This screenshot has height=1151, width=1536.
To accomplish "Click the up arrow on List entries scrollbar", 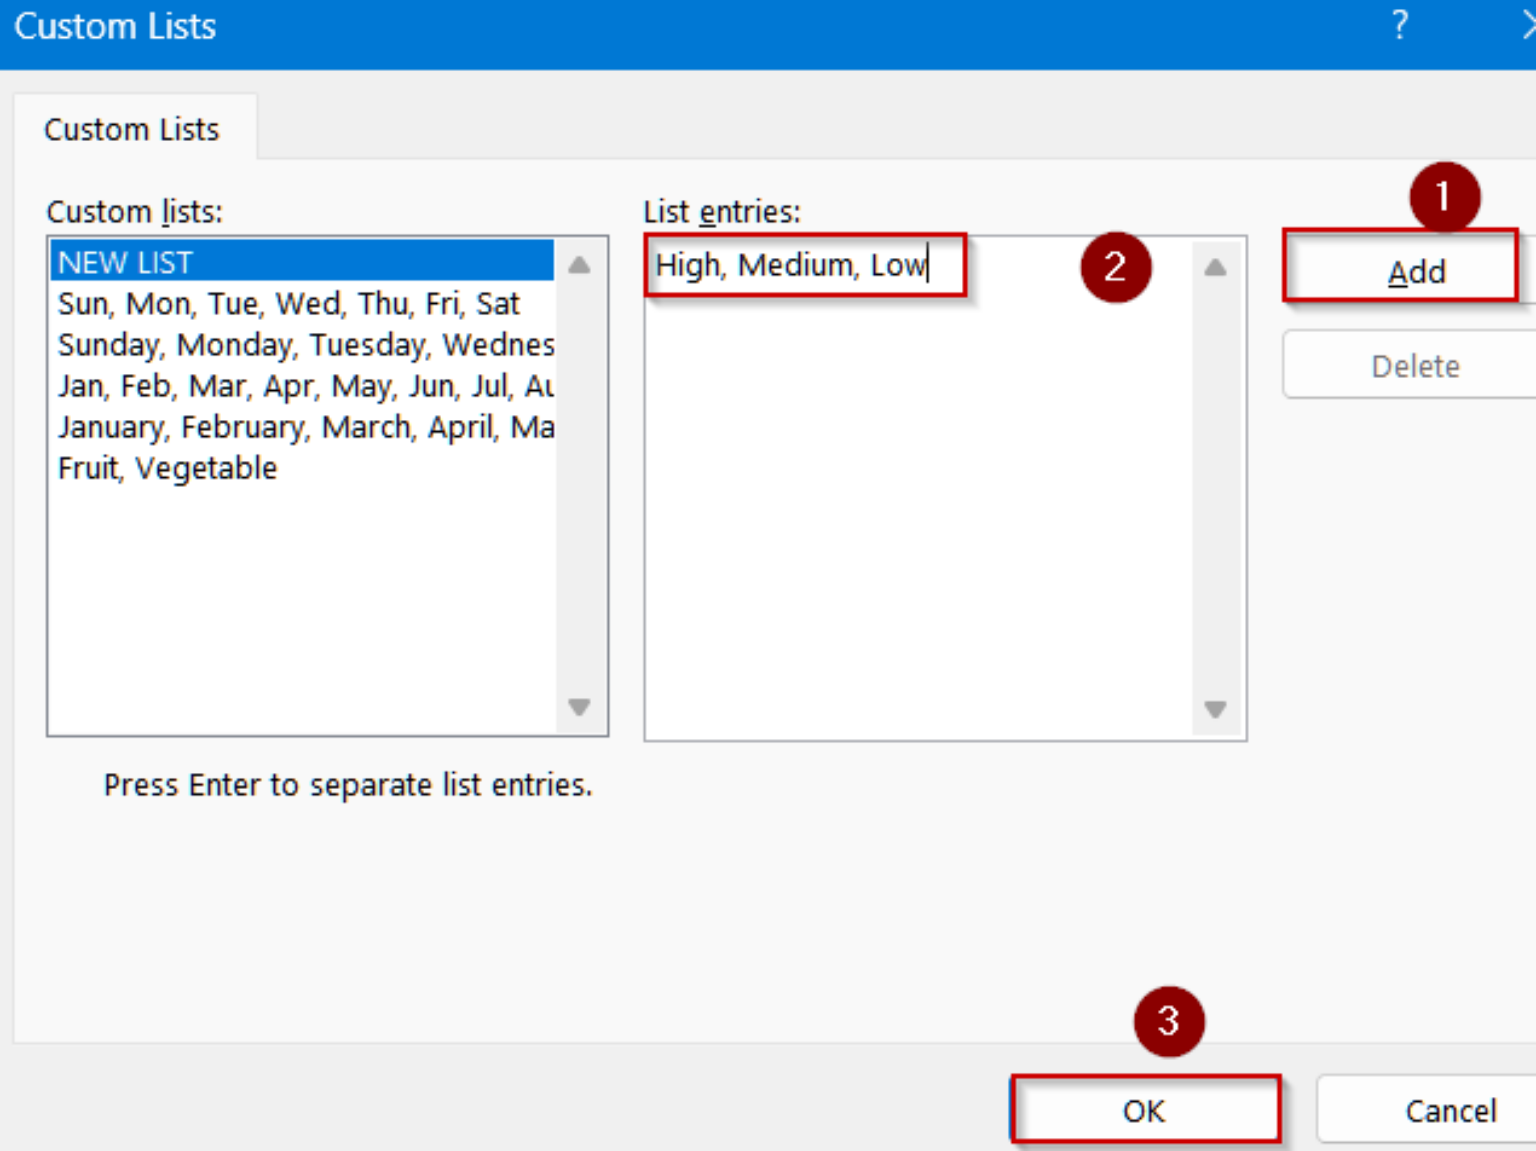I will coord(1215,266).
